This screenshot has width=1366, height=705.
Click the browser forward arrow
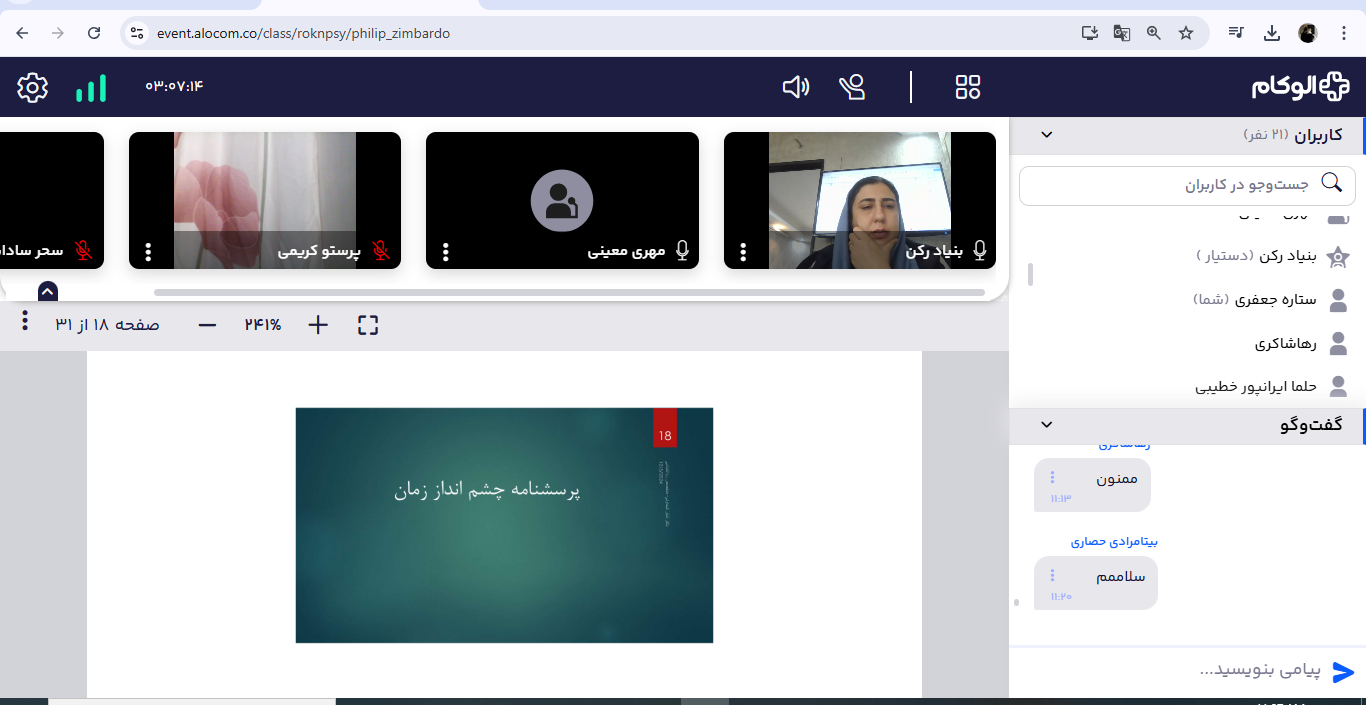(x=58, y=33)
